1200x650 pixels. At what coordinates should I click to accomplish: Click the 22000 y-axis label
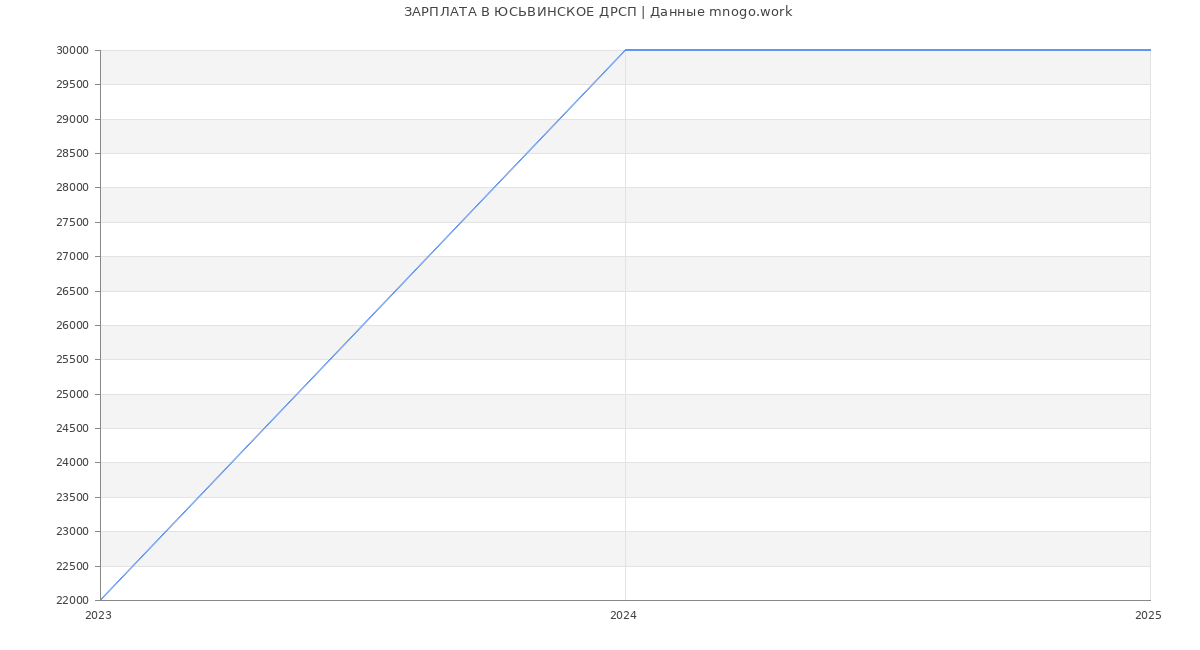pyautogui.click(x=72, y=600)
